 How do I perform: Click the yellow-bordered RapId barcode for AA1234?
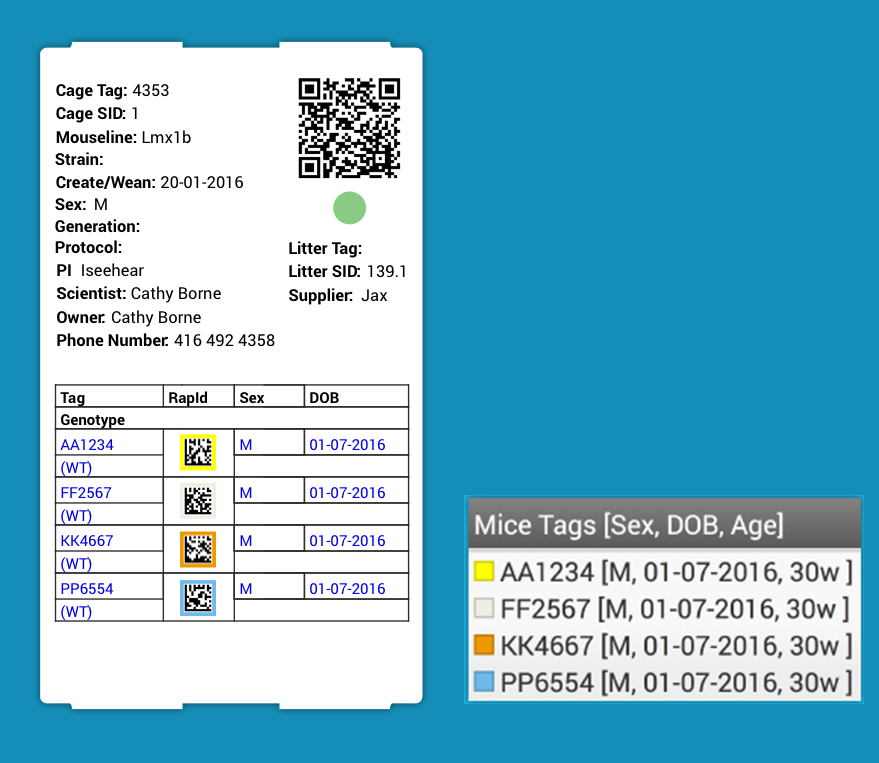click(x=198, y=453)
